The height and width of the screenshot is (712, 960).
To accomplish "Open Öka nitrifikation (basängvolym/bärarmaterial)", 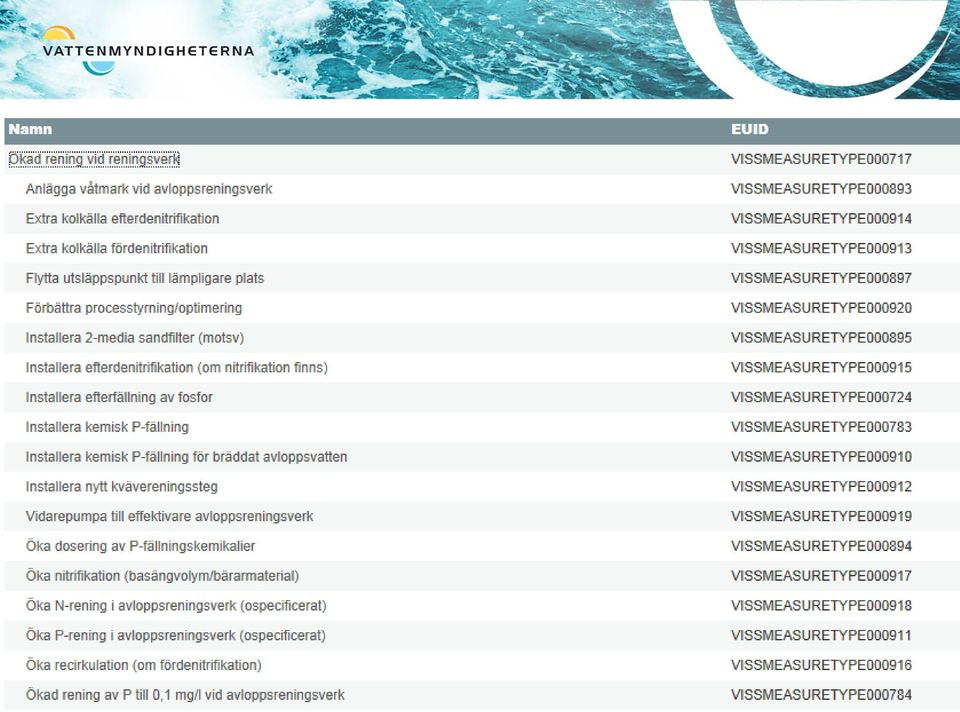I will [162, 576].
